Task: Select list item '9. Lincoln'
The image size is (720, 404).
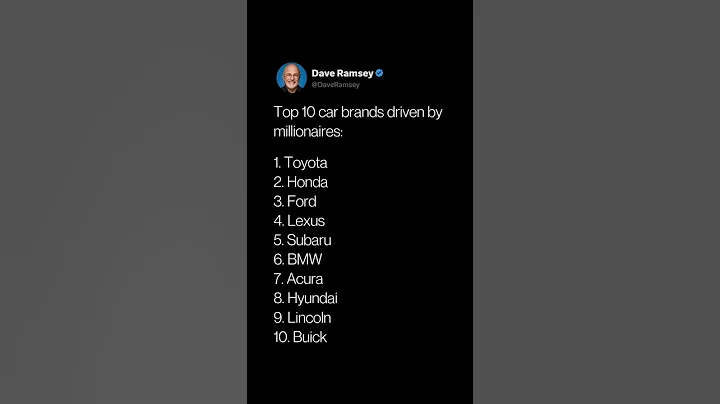Action: coord(303,318)
